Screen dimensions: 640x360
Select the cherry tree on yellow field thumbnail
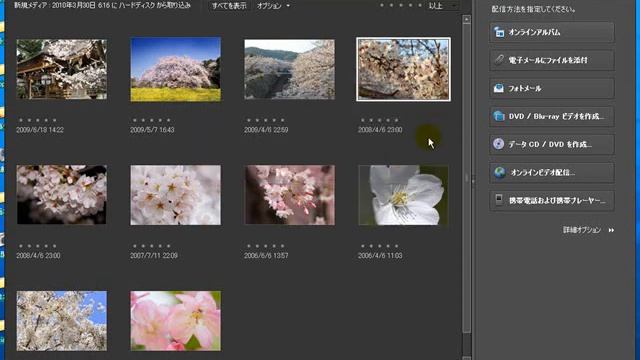tap(176, 69)
